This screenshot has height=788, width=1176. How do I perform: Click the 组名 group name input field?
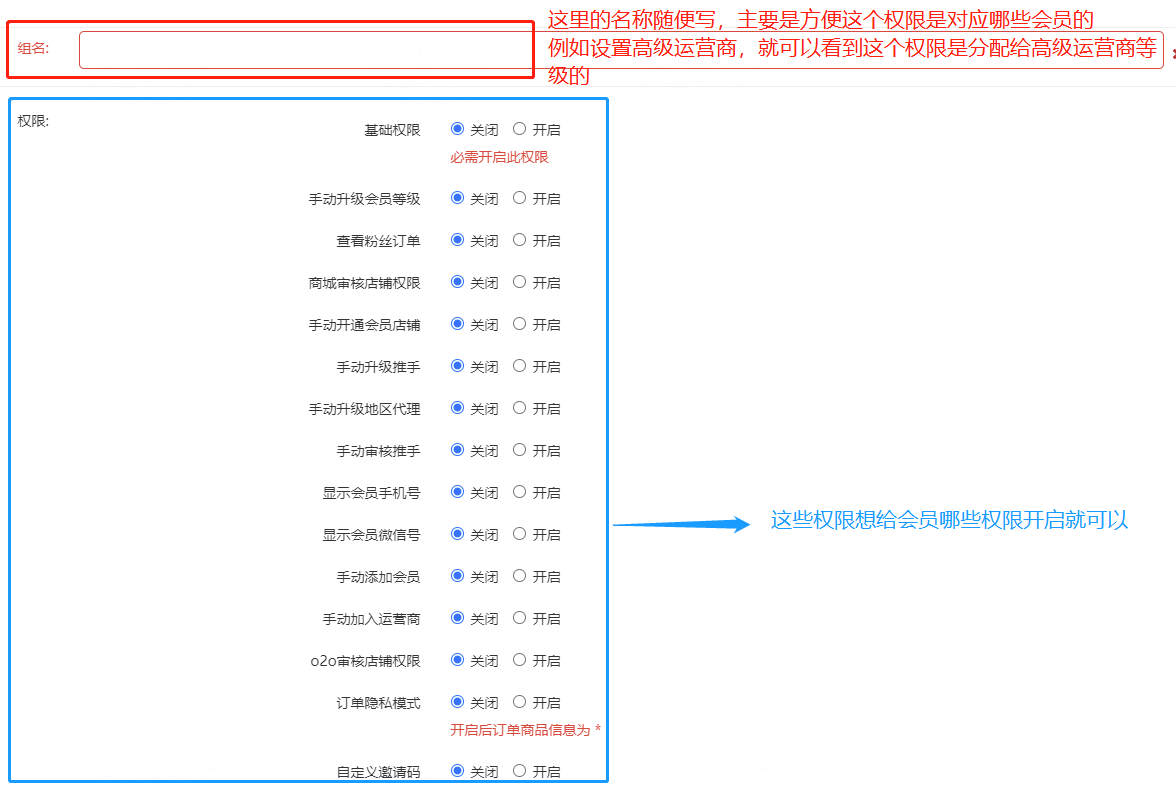click(621, 49)
